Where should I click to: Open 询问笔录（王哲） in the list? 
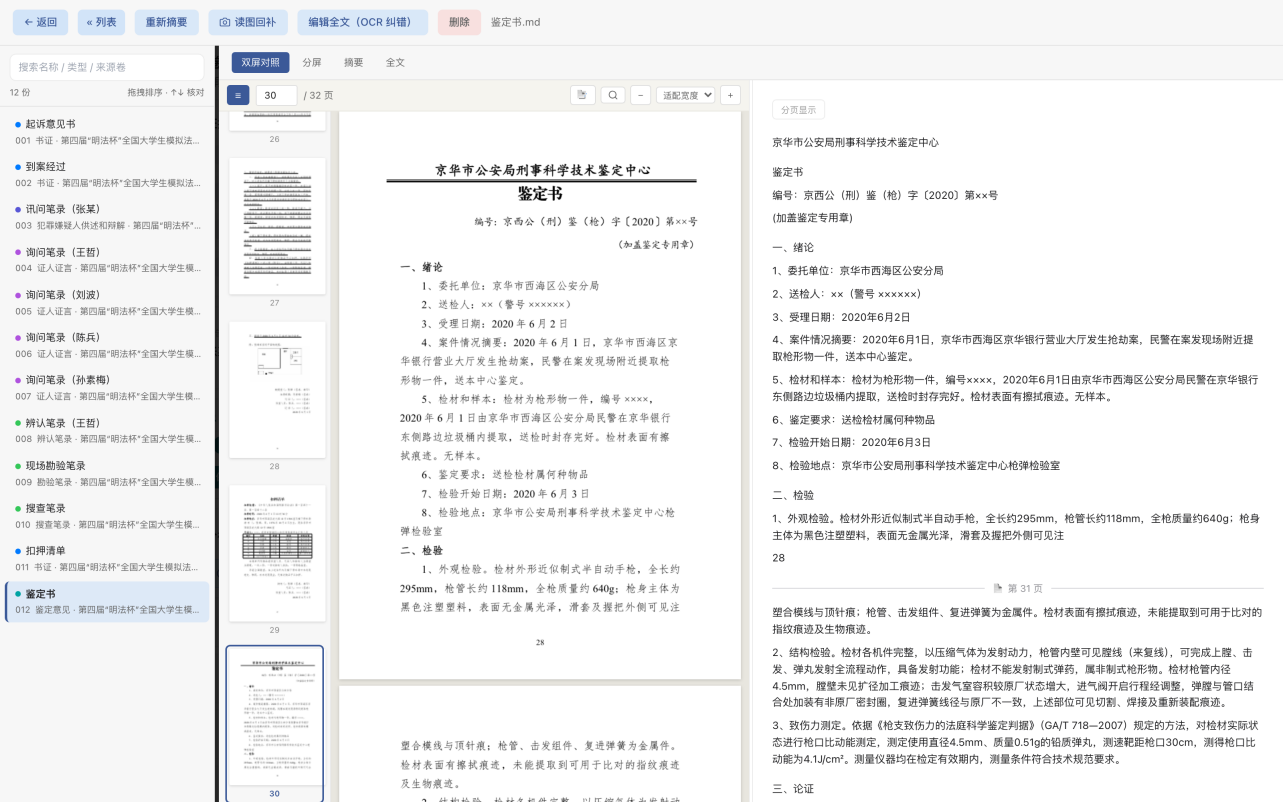[107, 260]
